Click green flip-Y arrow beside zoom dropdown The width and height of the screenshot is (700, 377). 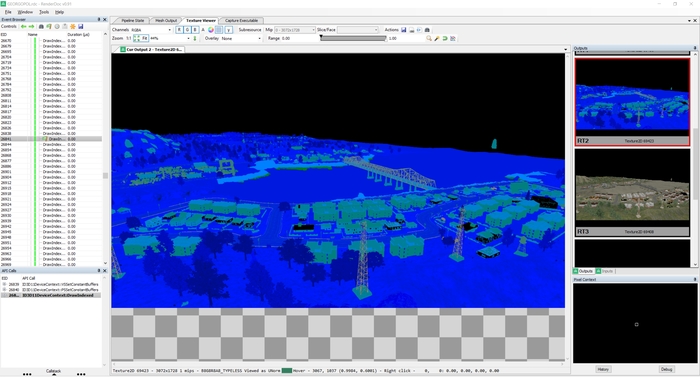coord(195,38)
